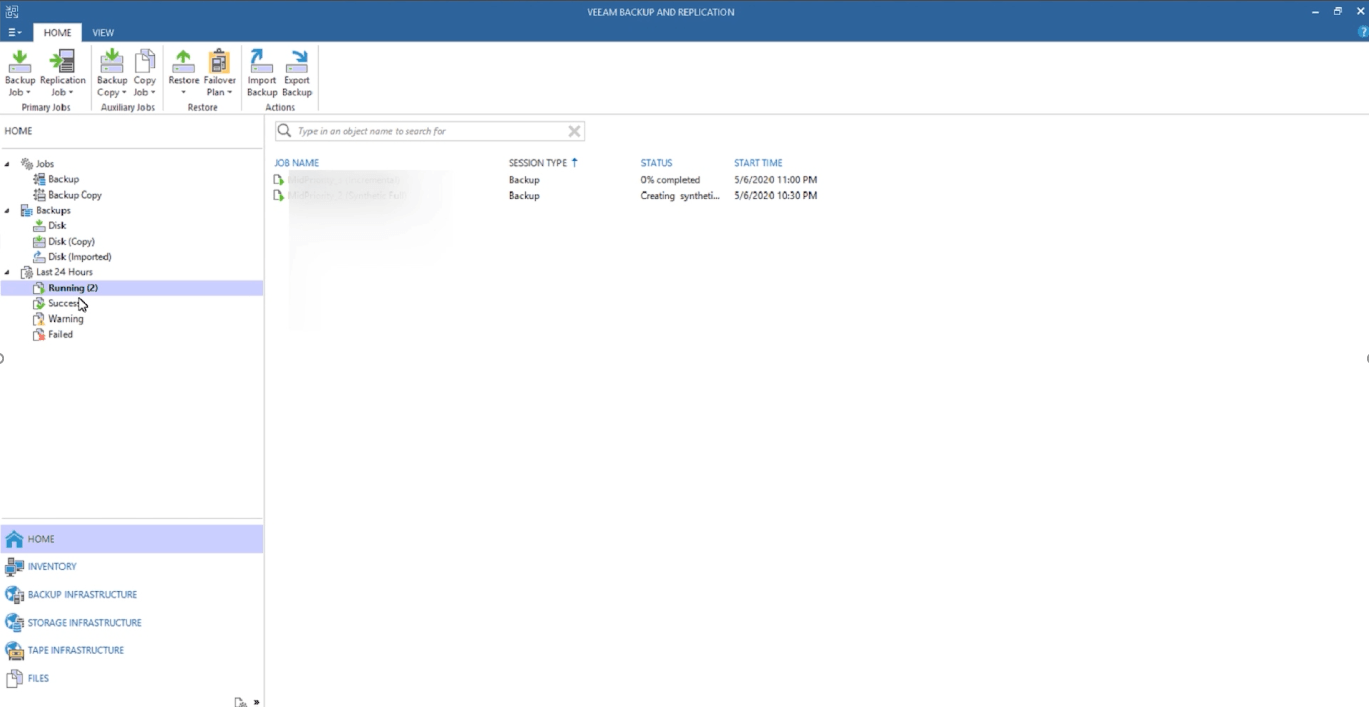1369x707 pixels.
Task: Select Backup Copy under Jobs
Action: [x=67, y=195]
